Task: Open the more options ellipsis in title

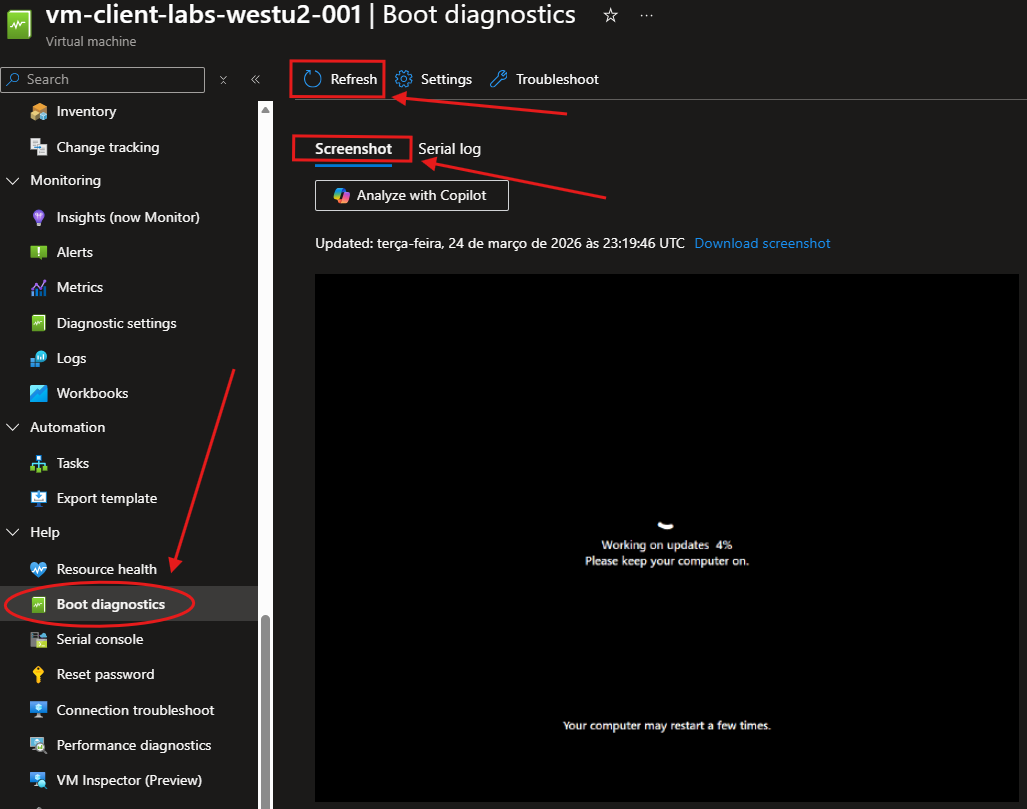Action: tap(647, 15)
